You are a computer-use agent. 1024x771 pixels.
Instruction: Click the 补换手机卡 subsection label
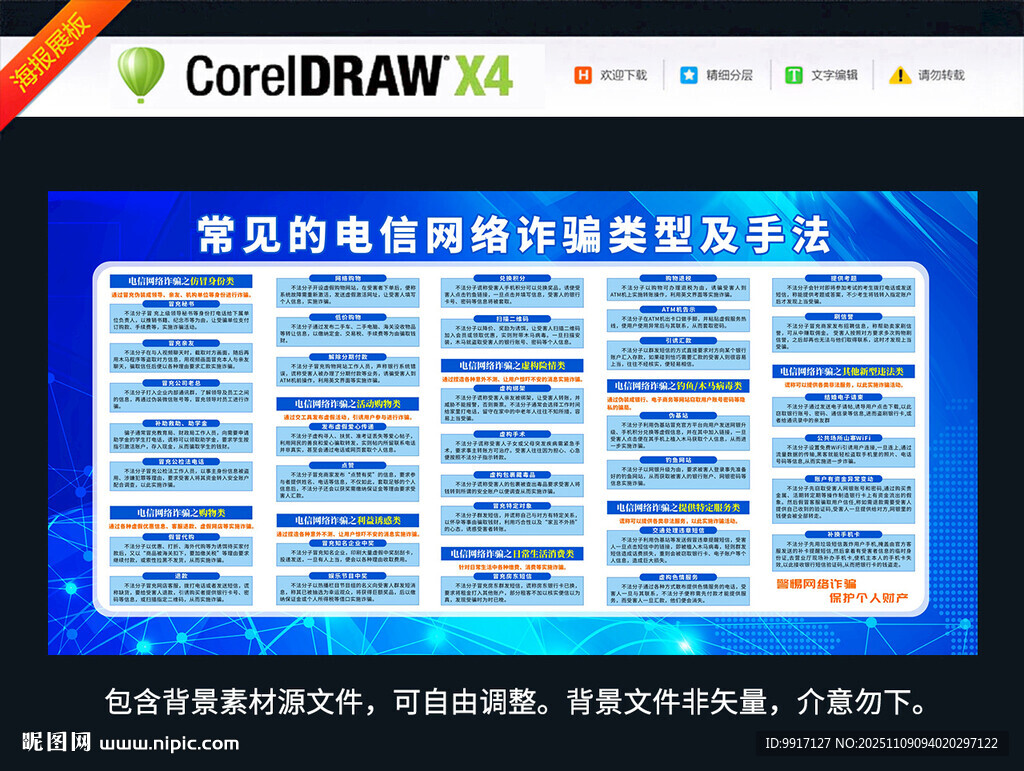point(843,534)
